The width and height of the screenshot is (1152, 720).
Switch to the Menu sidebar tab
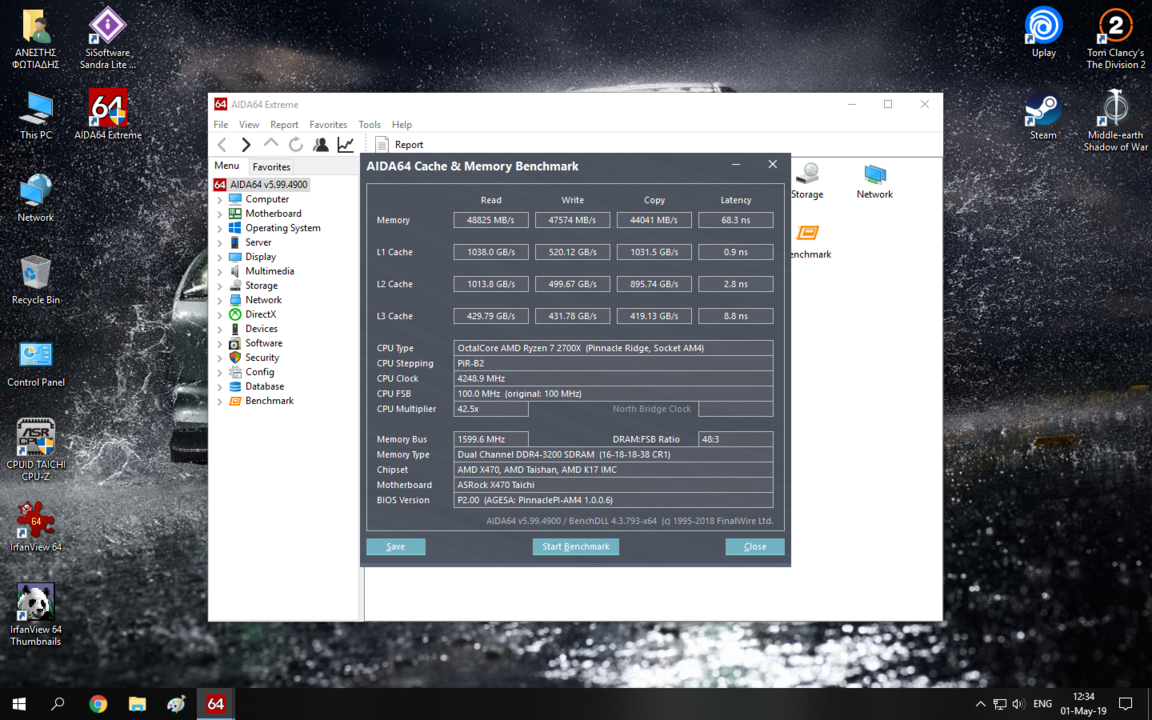tap(227, 166)
